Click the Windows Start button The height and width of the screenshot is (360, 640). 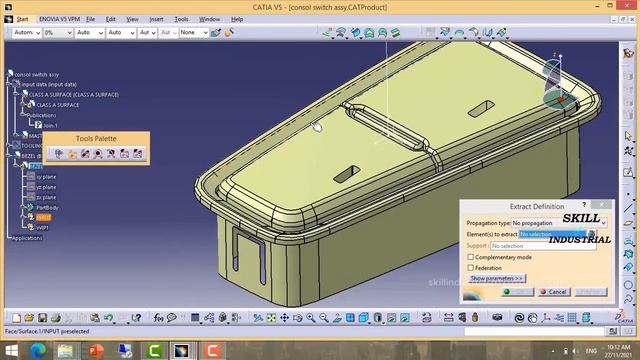(11, 350)
